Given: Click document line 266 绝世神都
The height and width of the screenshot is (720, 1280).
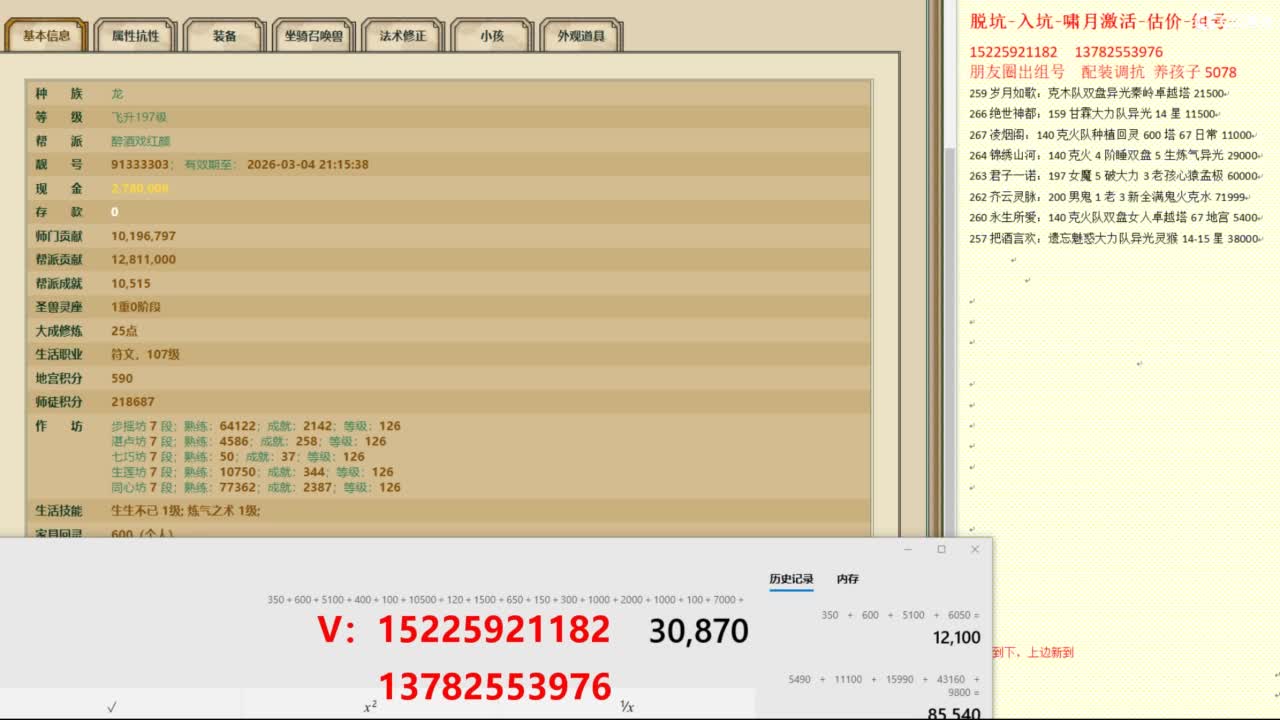Looking at the screenshot, I should coord(1092,114).
